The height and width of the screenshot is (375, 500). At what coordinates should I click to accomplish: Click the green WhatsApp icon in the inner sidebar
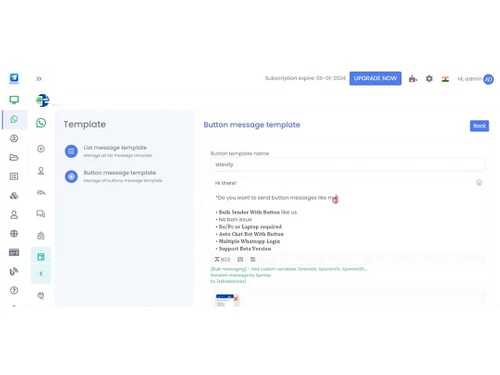41,123
